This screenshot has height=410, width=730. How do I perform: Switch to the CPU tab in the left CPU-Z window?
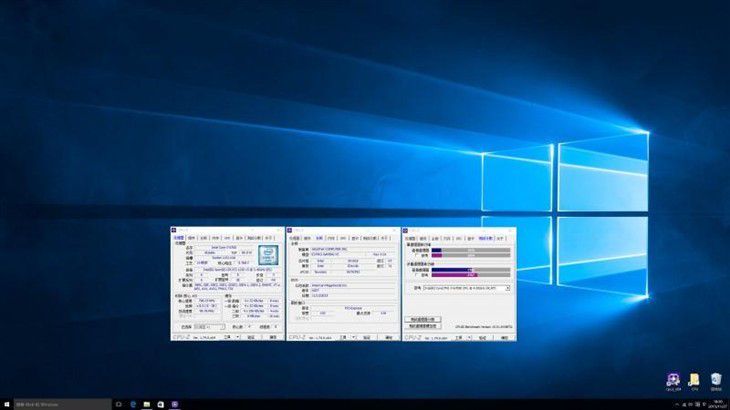click(179, 238)
